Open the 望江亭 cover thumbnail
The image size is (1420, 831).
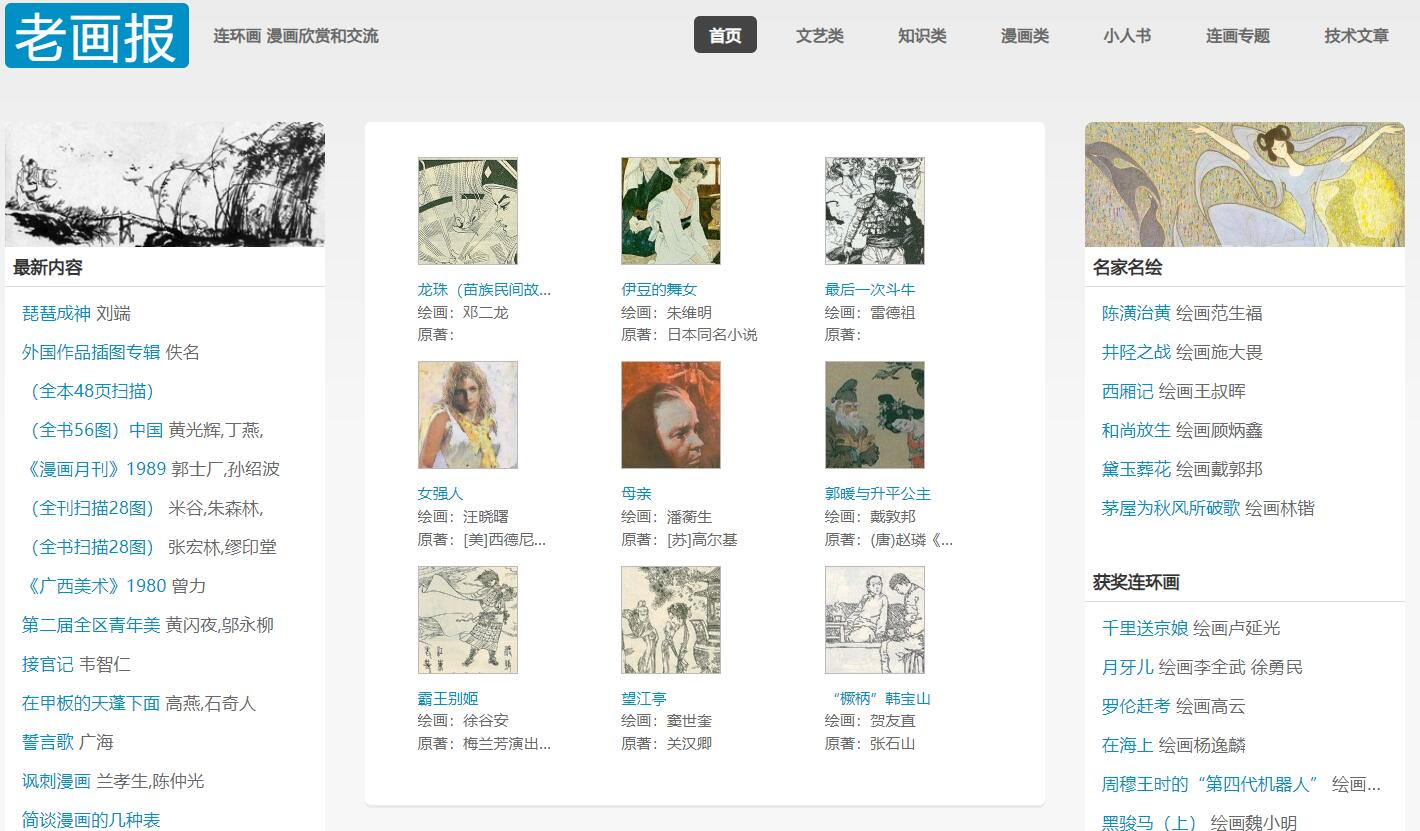click(x=671, y=620)
